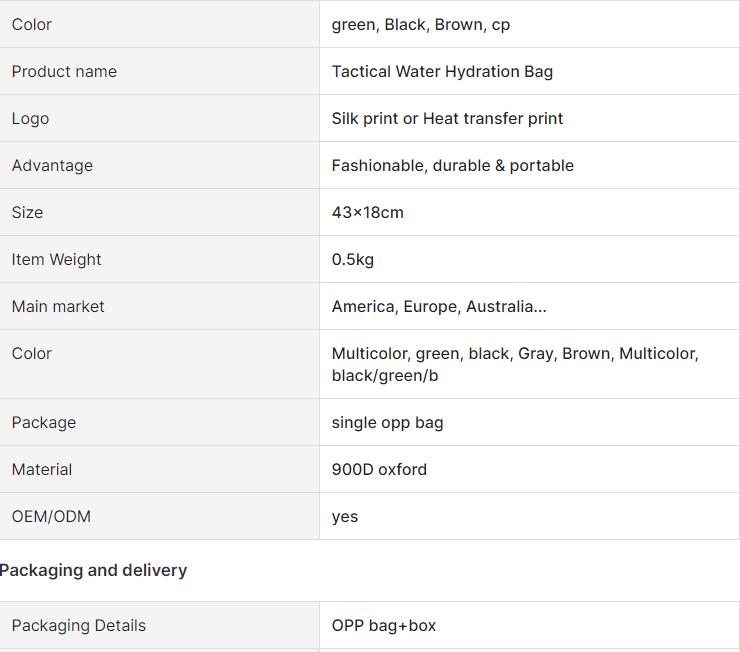The width and height of the screenshot is (740, 652).
Task: Click the "Item Weight" label cell
Action: click(x=56, y=259)
